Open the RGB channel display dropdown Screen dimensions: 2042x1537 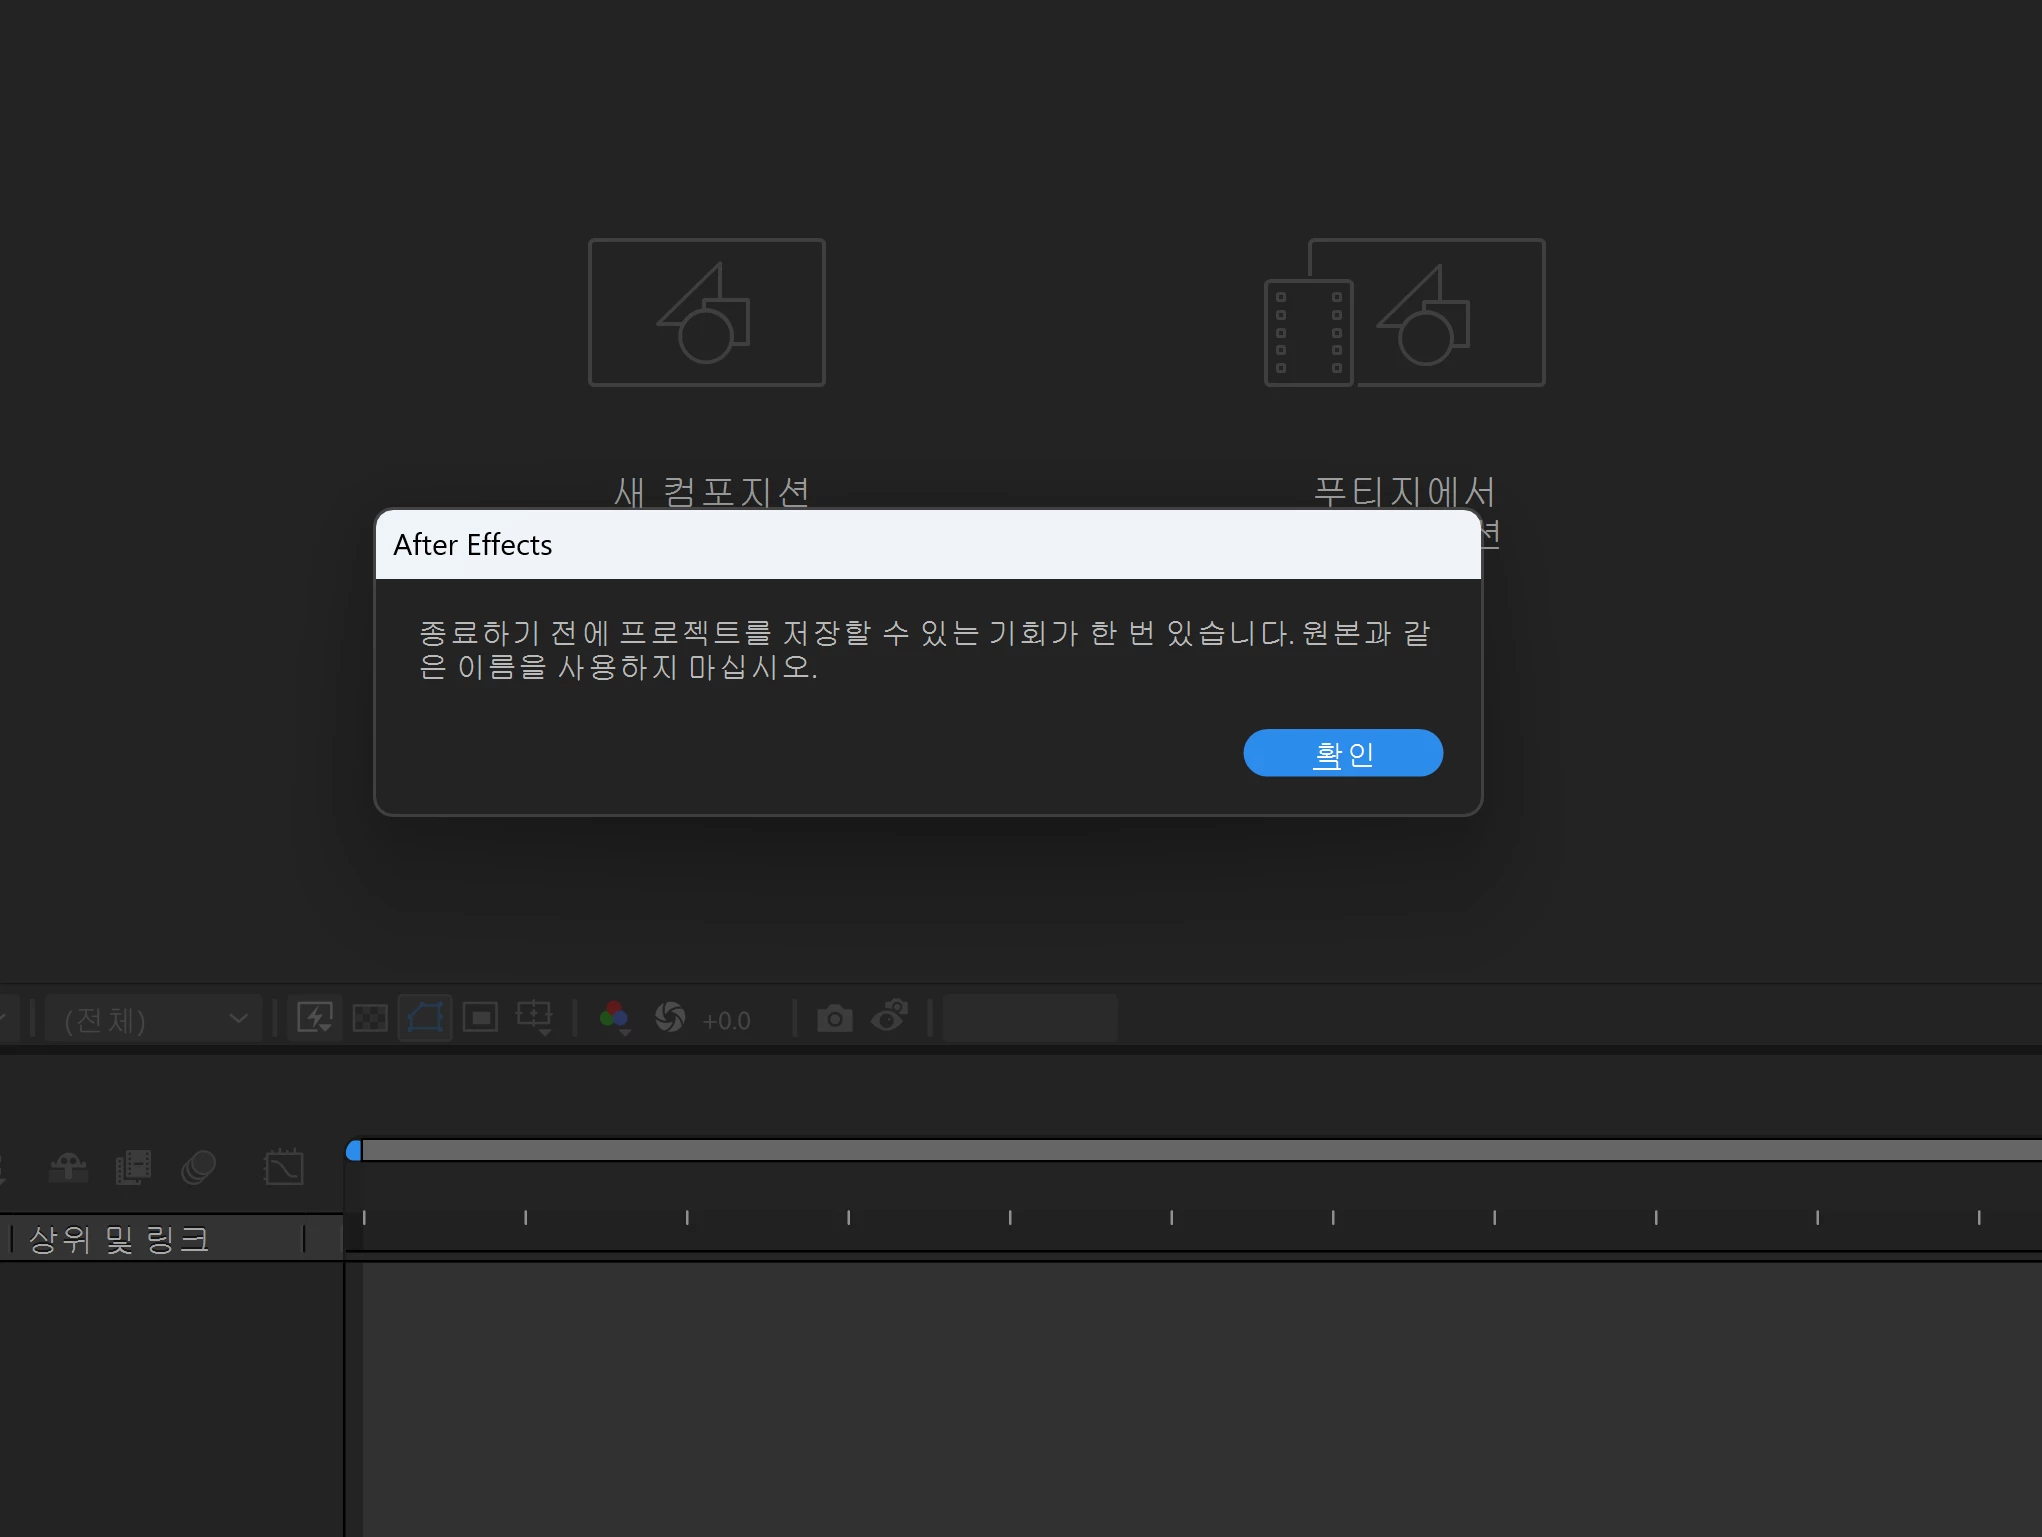614,1018
